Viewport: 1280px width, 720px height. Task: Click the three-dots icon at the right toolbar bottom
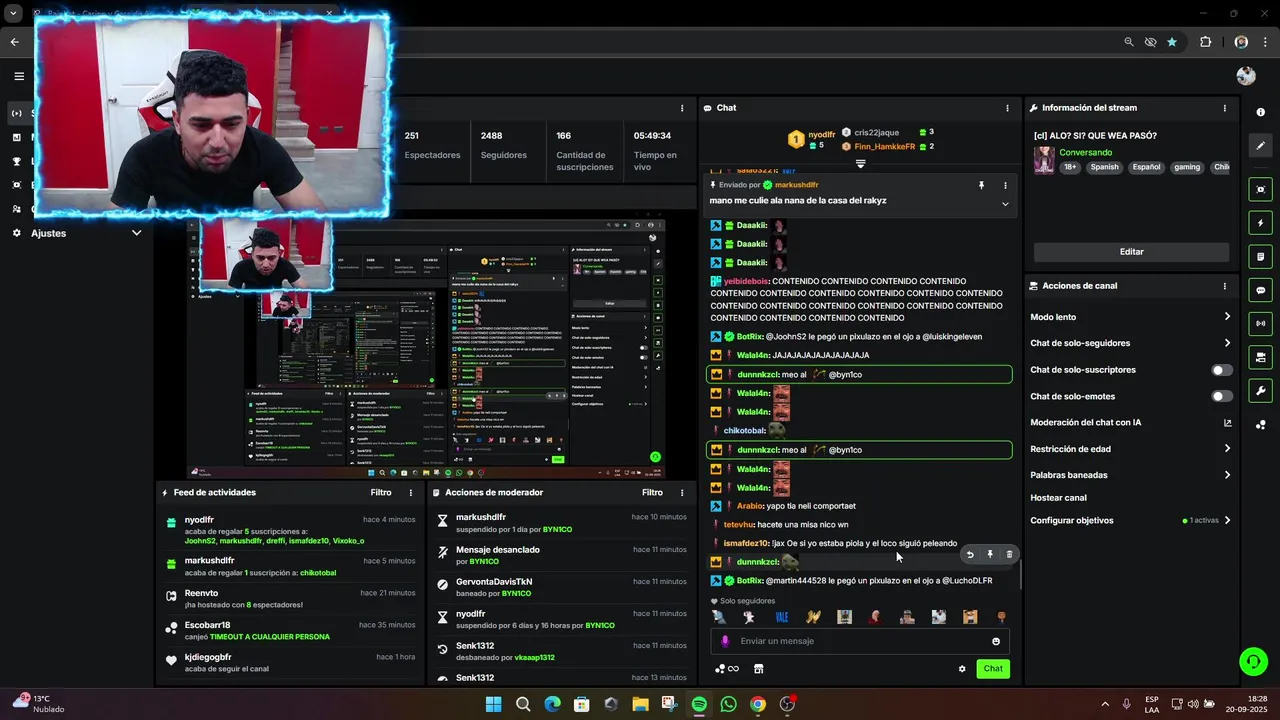point(1261,425)
